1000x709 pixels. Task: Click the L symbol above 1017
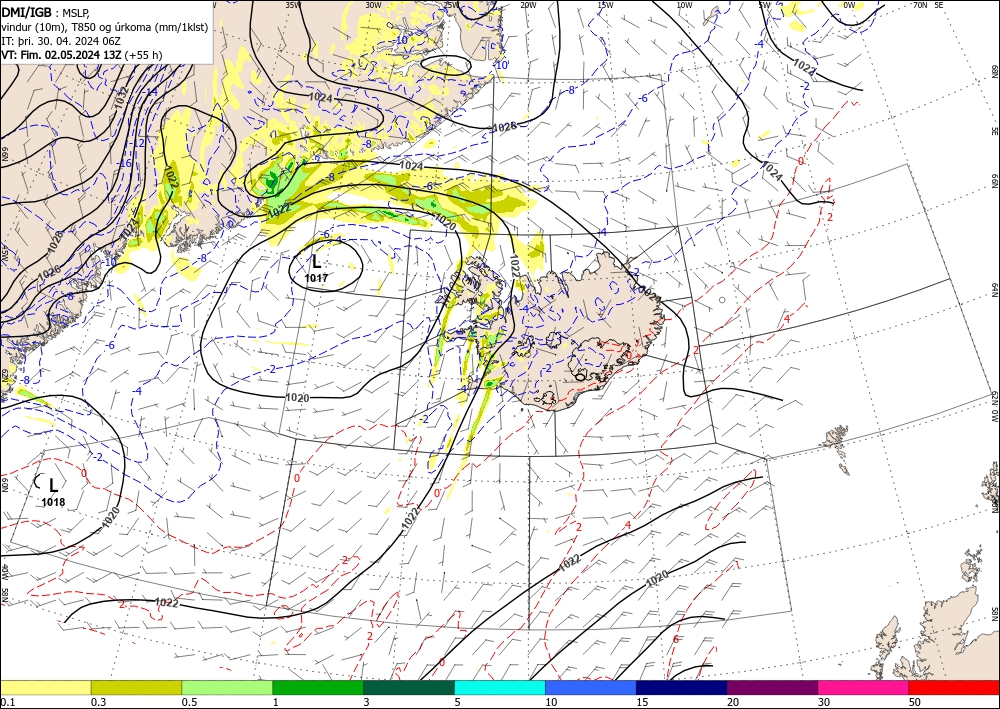click(x=316, y=261)
